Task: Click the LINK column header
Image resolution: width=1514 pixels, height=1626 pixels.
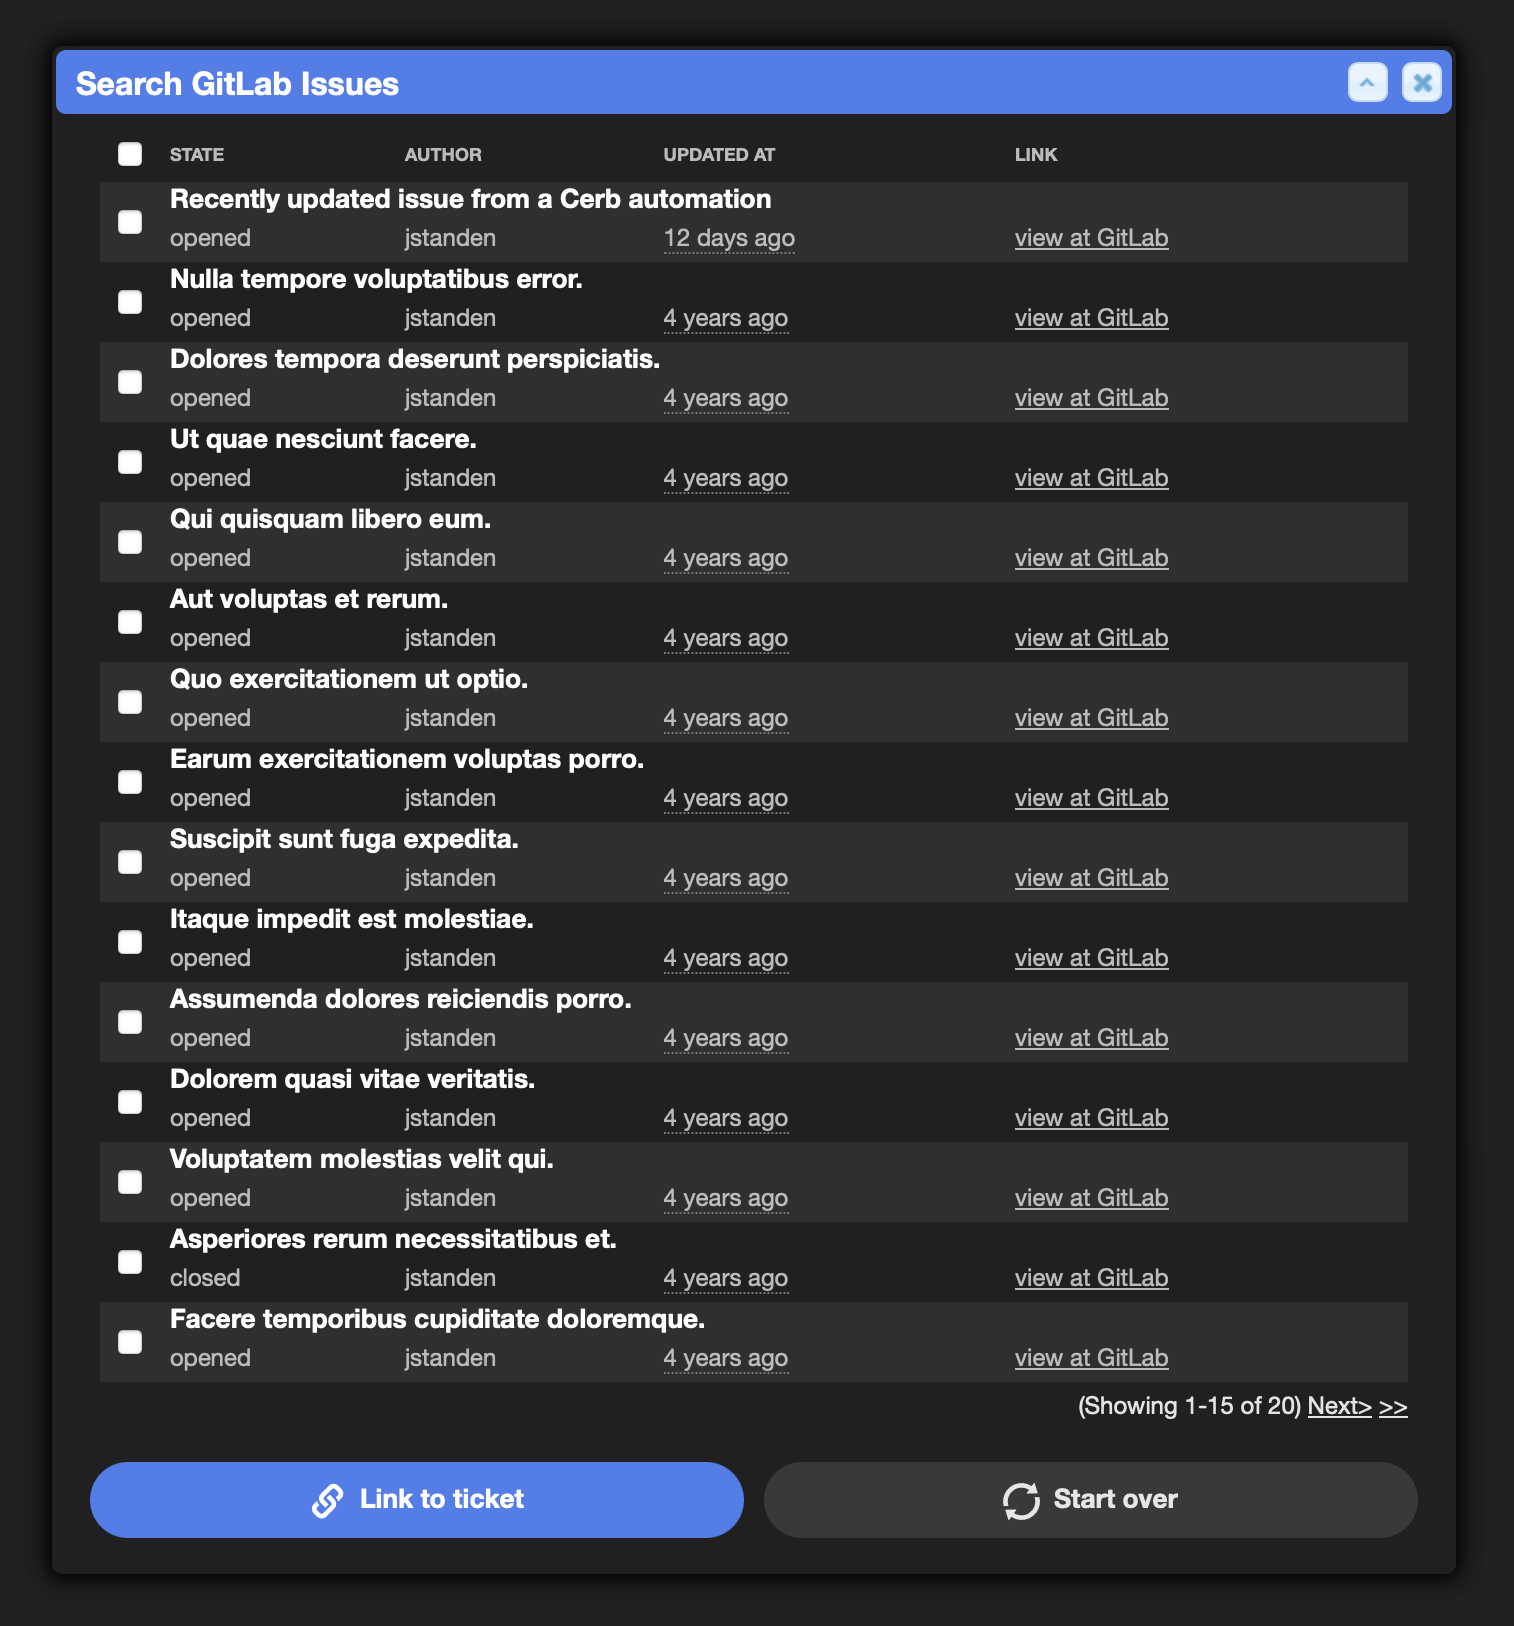Action: [1036, 155]
